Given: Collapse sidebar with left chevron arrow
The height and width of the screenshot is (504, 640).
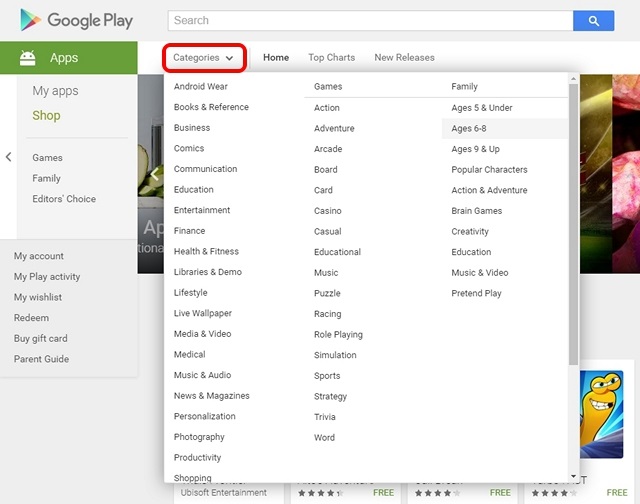Looking at the screenshot, I should 8,157.
